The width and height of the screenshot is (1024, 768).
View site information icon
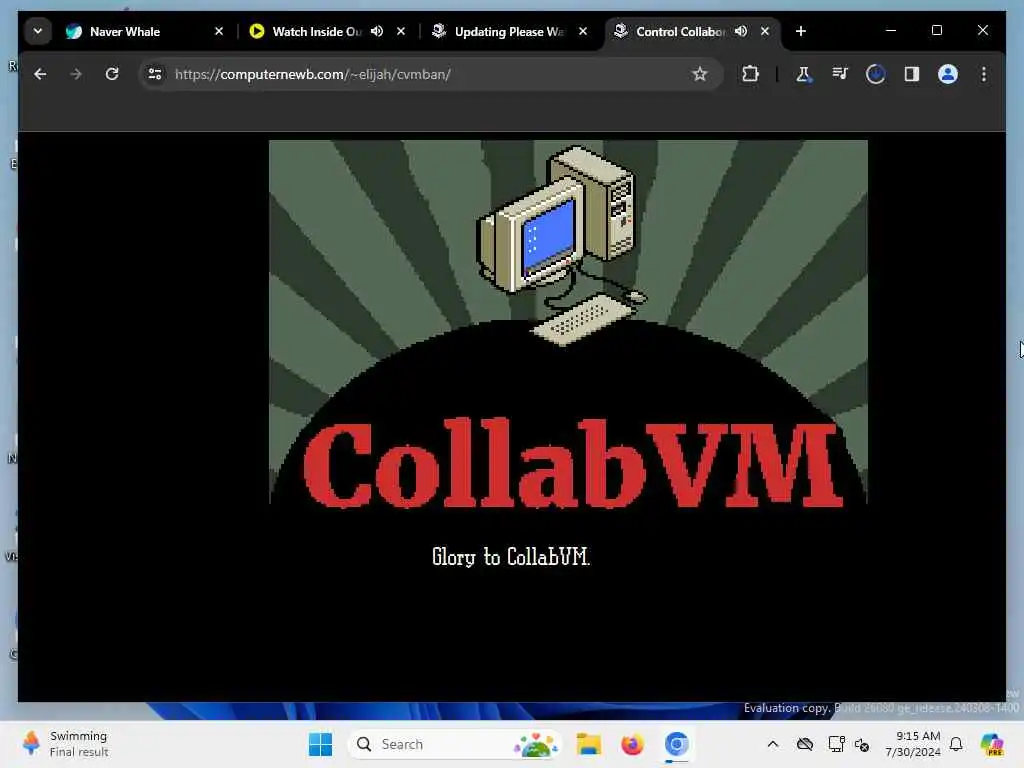[x=155, y=74]
